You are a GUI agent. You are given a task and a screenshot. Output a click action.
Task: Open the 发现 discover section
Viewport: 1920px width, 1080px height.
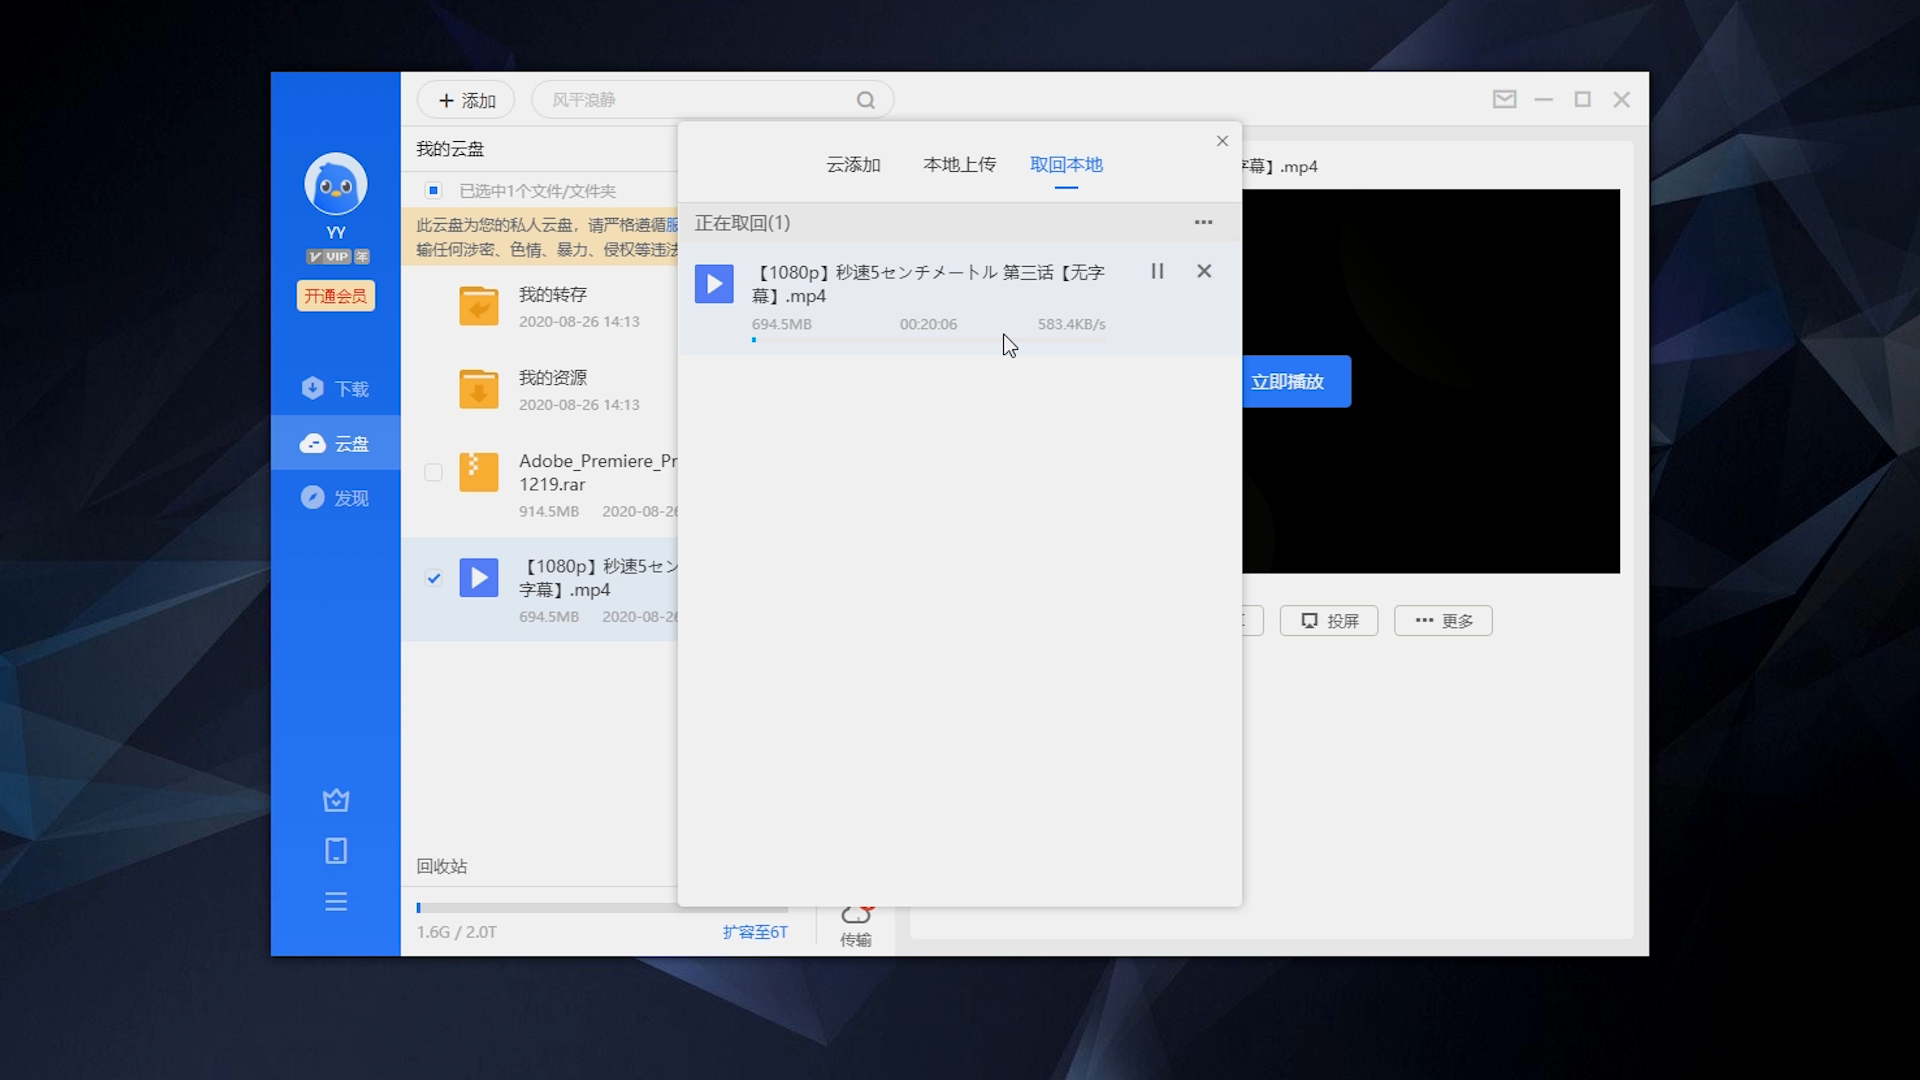point(335,497)
